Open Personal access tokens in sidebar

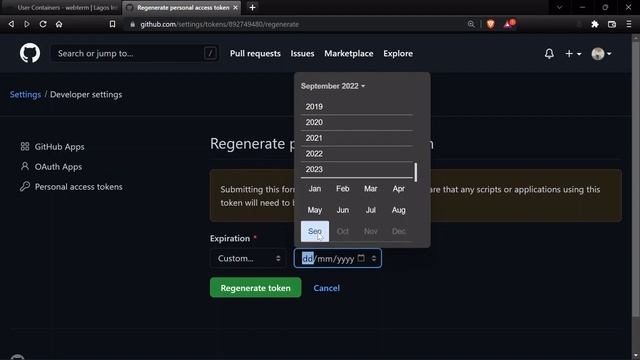pyautogui.click(x=71, y=187)
